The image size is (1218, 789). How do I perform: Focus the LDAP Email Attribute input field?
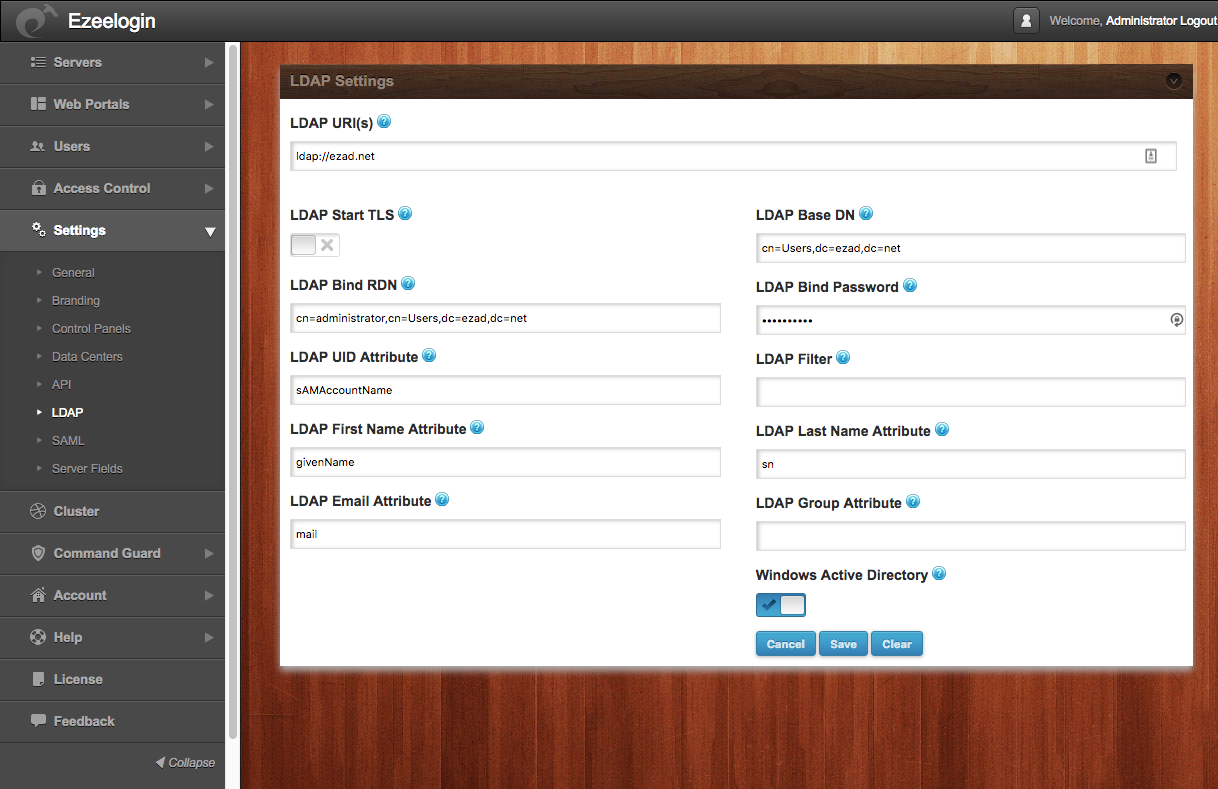click(505, 534)
